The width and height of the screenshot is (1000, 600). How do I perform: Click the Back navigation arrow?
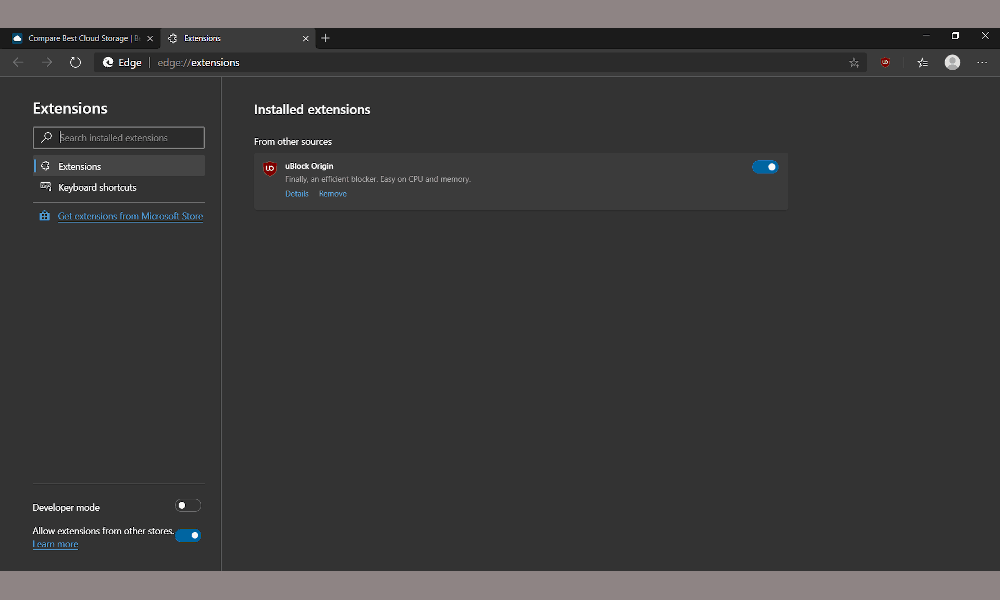click(17, 61)
